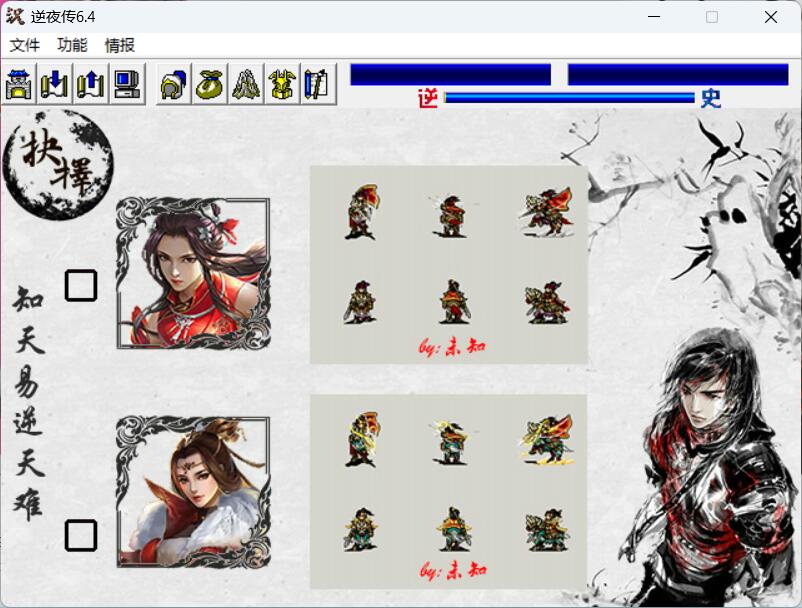This screenshot has width=802, height=608.
Task: Click the 知天易逆天难 vertical calligraphy
Action: [29, 403]
